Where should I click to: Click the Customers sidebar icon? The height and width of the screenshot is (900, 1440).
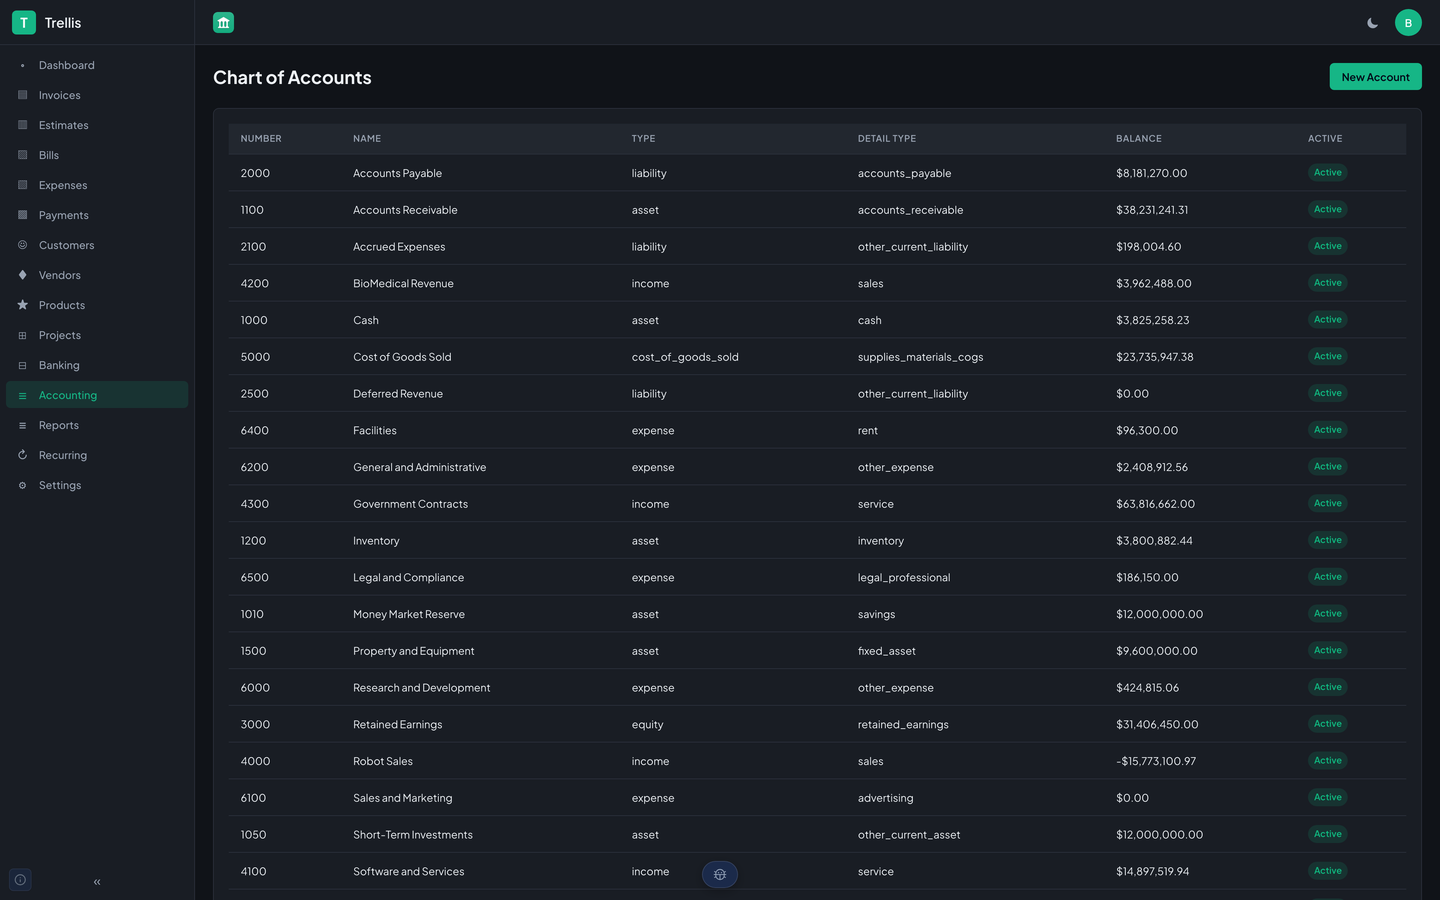23,245
